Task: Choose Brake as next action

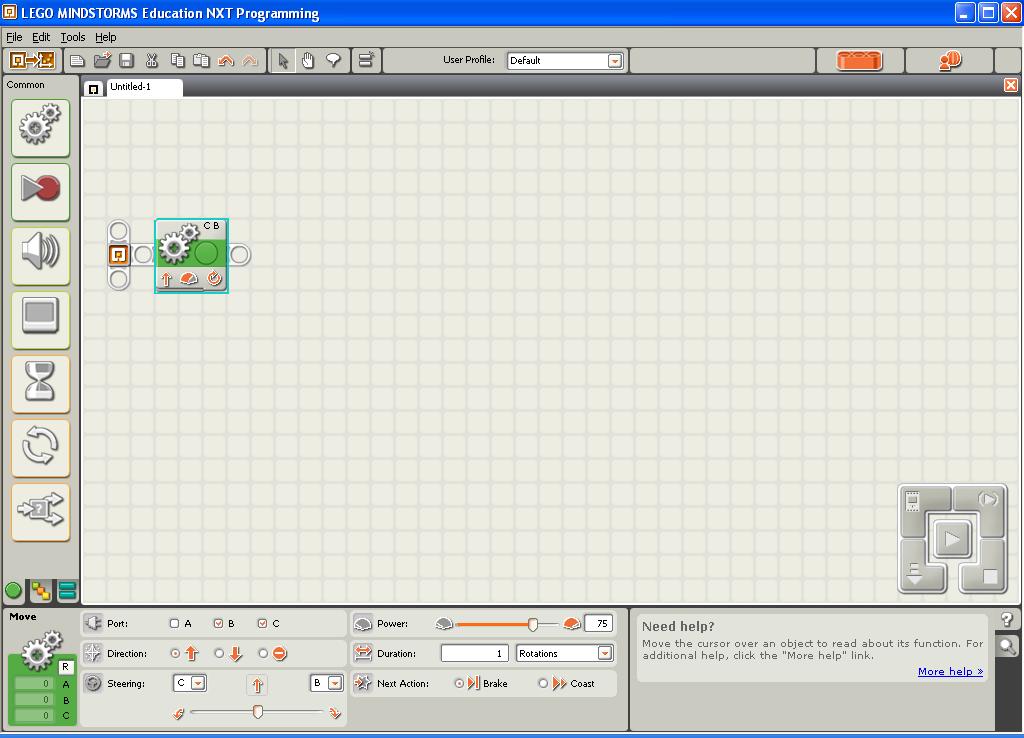Action: point(459,683)
